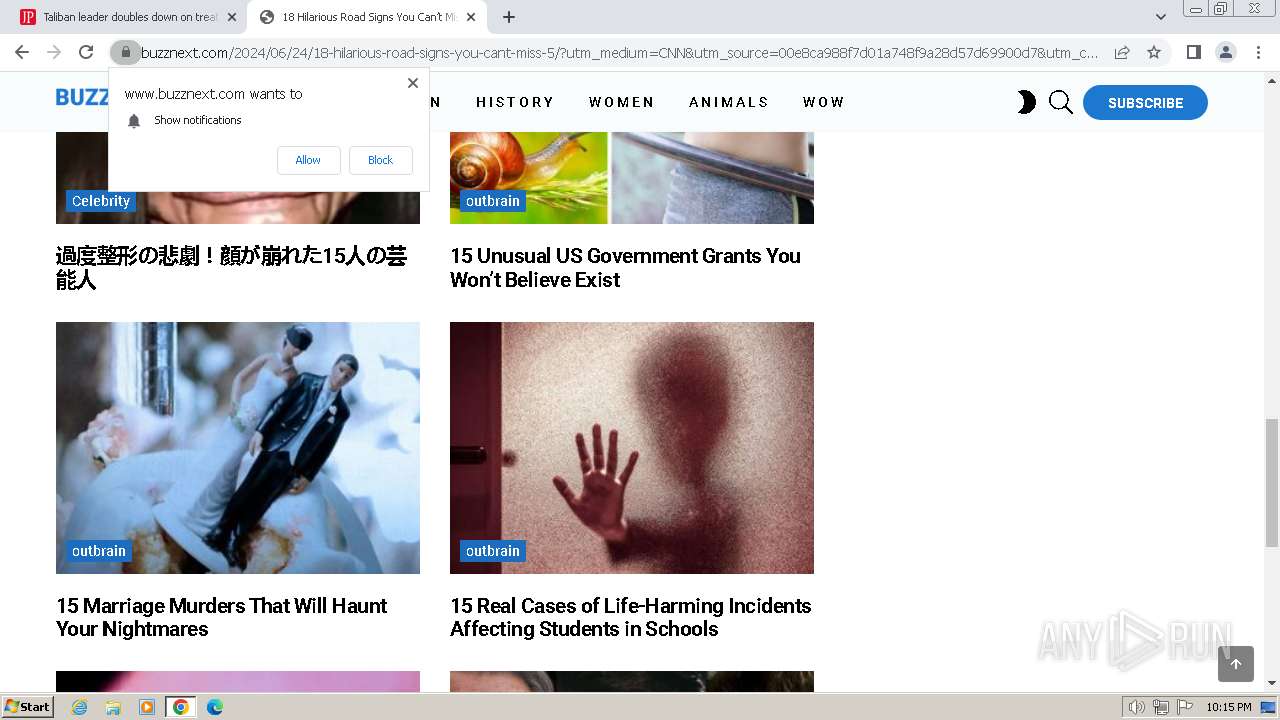Bookmark this tab with star icon
1280x720 pixels.
(x=1154, y=52)
